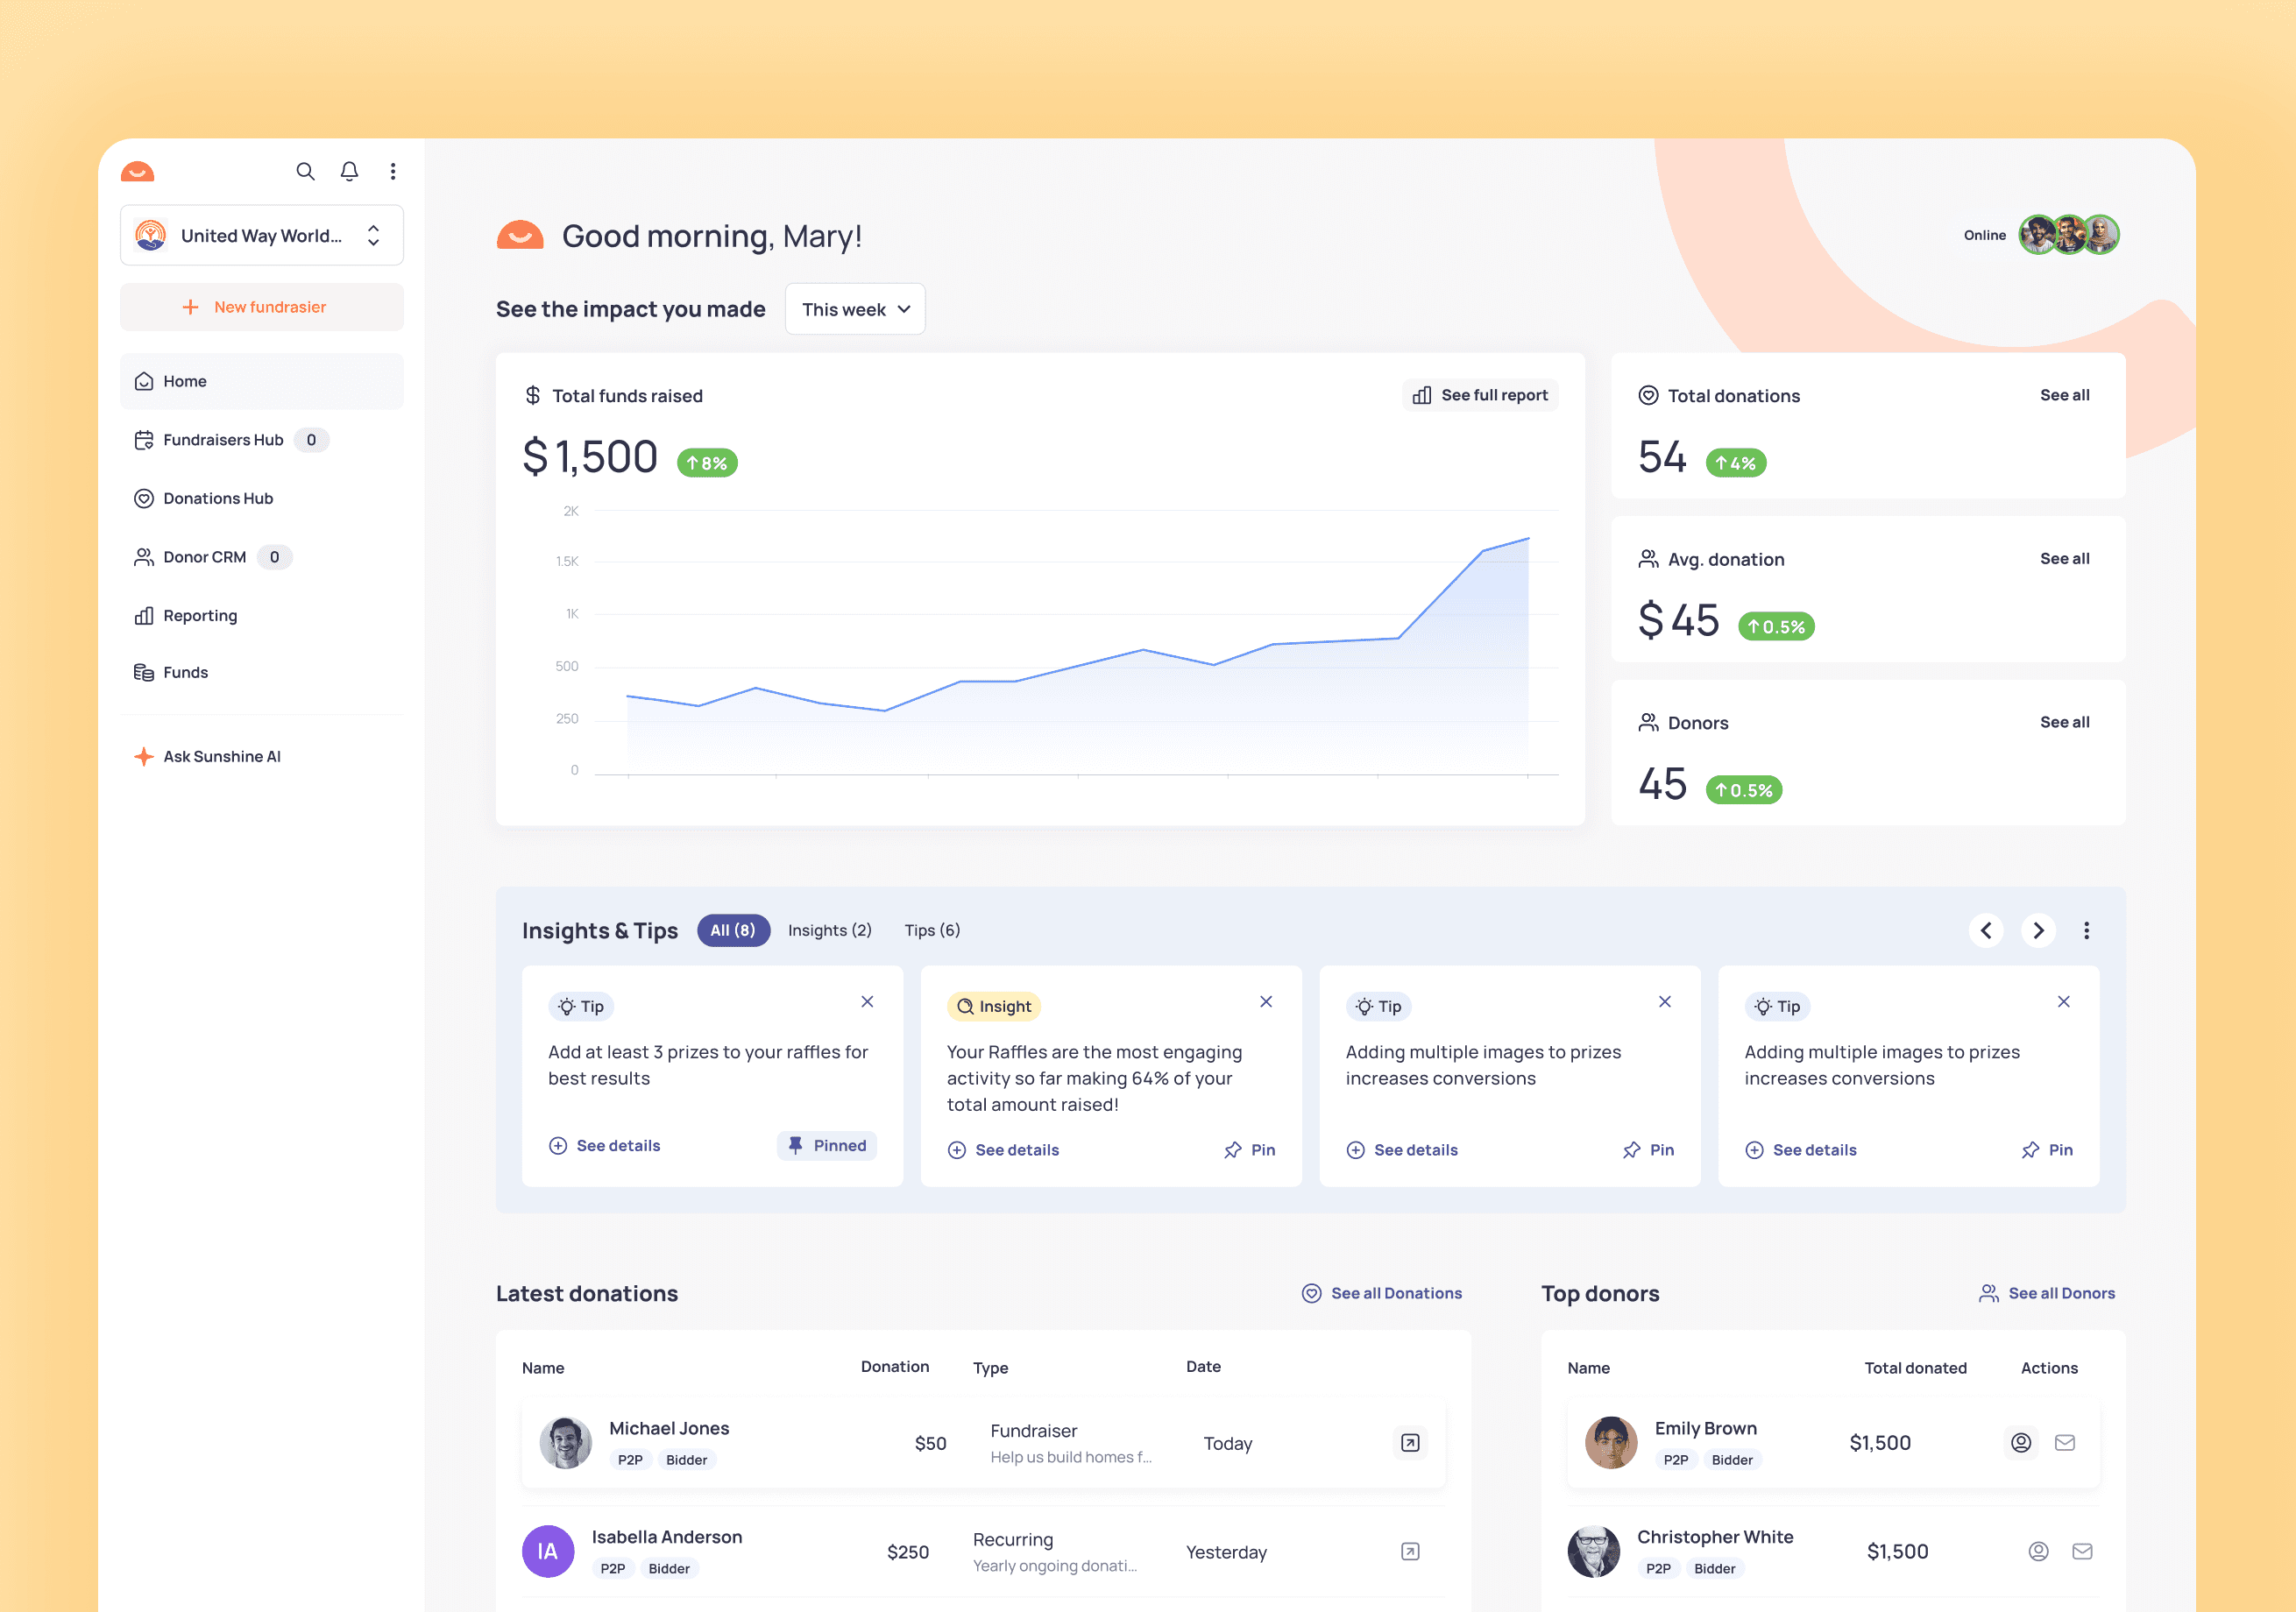The image size is (2296, 1612).
Task: Open the This week time range dropdown
Action: [x=855, y=309]
